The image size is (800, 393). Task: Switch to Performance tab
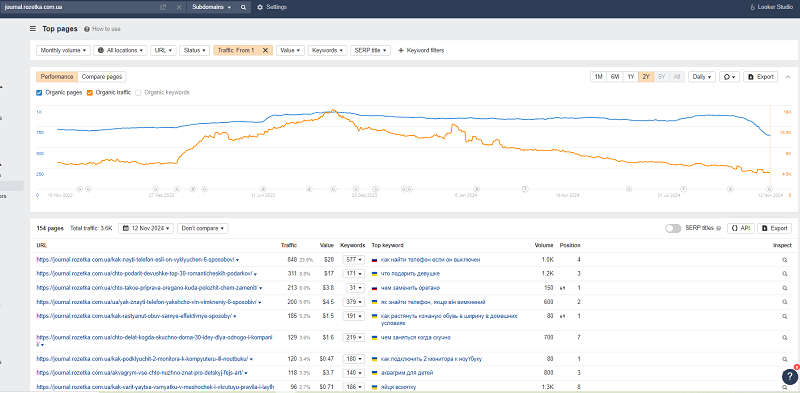[x=57, y=77]
